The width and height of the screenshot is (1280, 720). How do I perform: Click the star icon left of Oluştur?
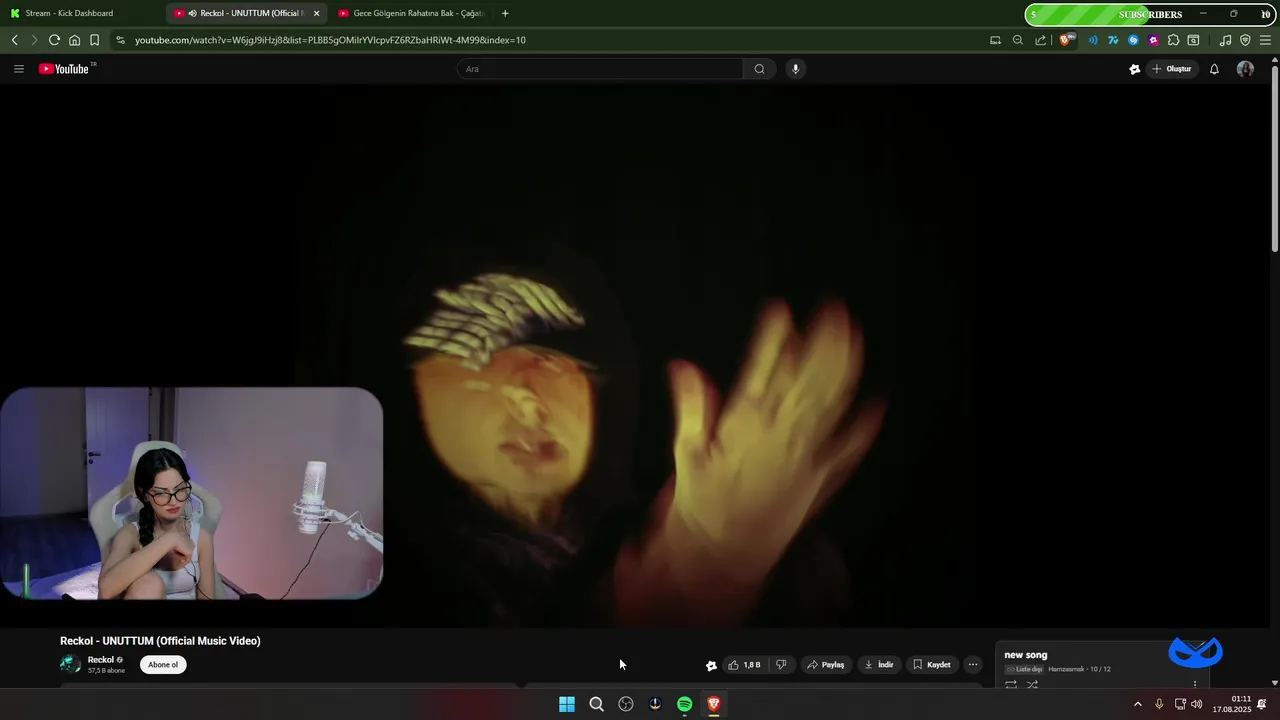point(1134,69)
